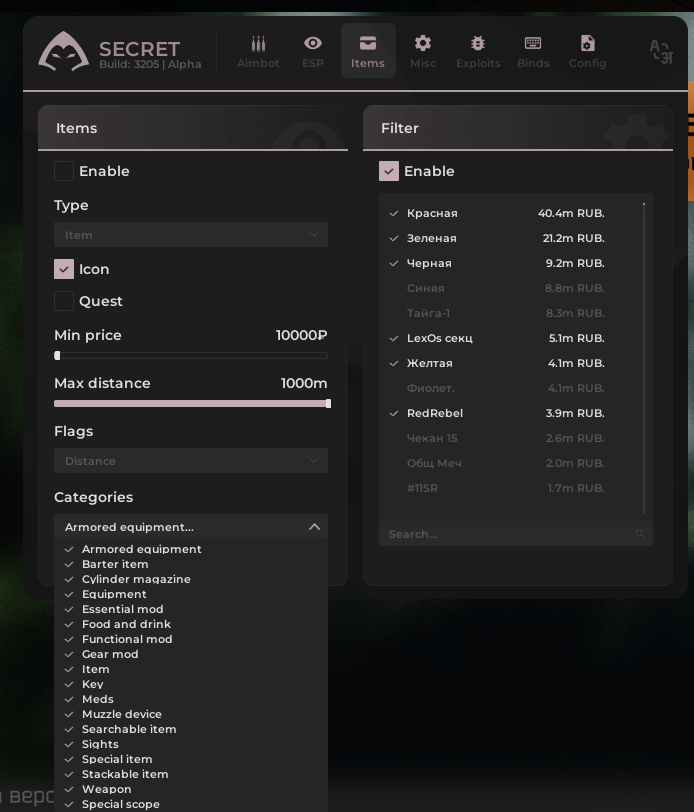Click the Filter list scrollbar
Viewport: 694px width, 812px height.
pos(644,358)
